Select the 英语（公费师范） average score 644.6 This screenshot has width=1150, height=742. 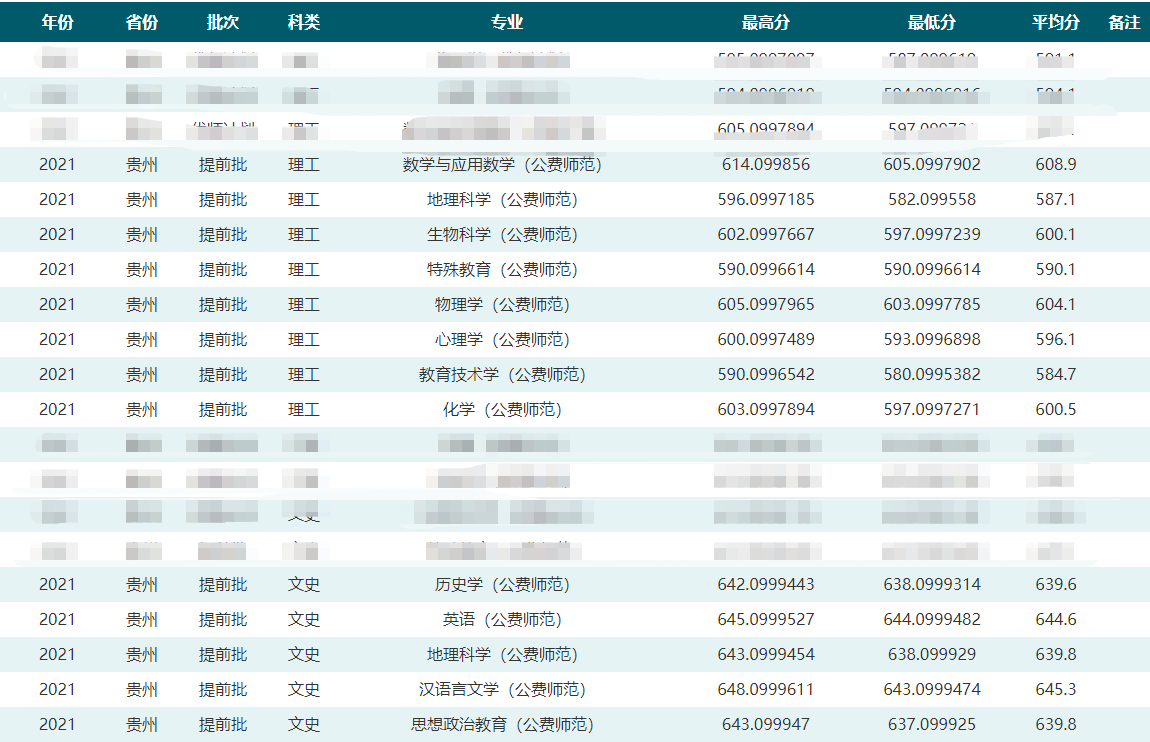coord(1056,619)
